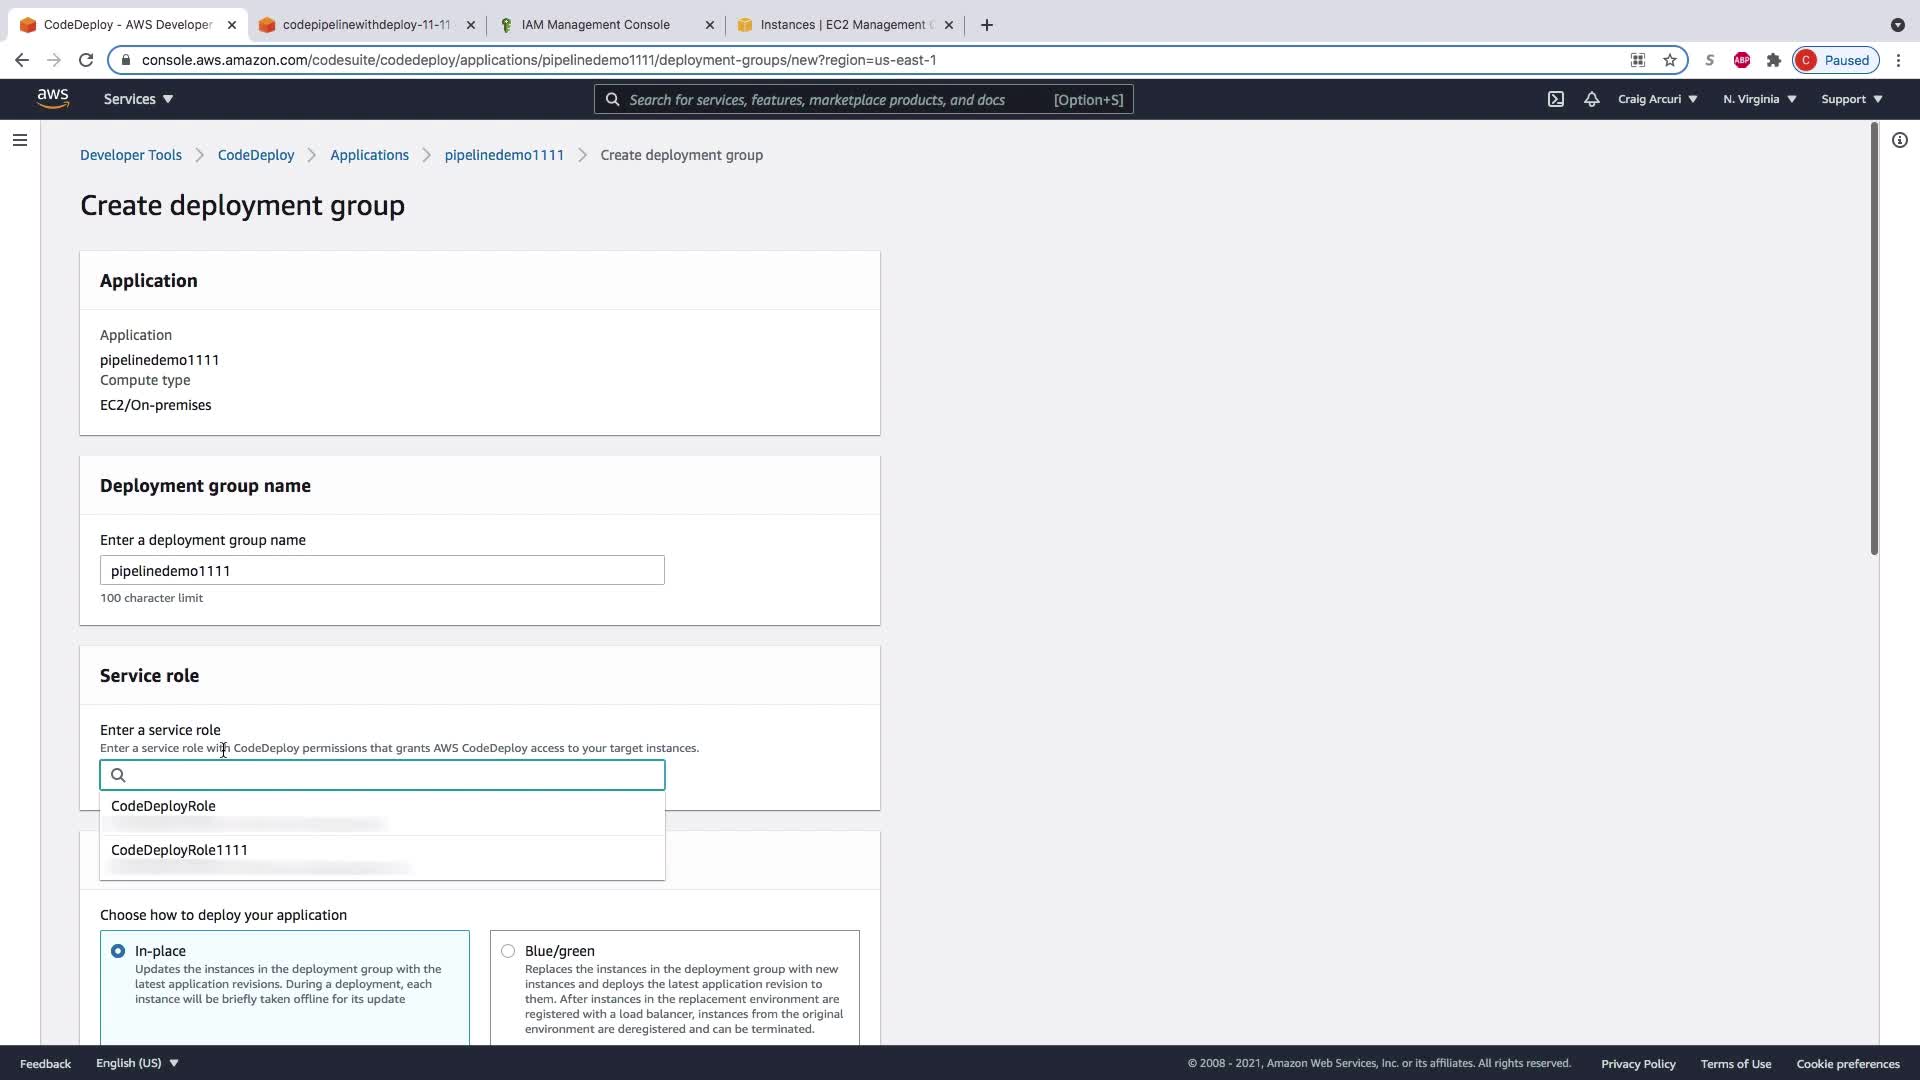Open the browser extensions puzzle icon
This screenshot has height=1080, width=1920.
pos(1774,60)
